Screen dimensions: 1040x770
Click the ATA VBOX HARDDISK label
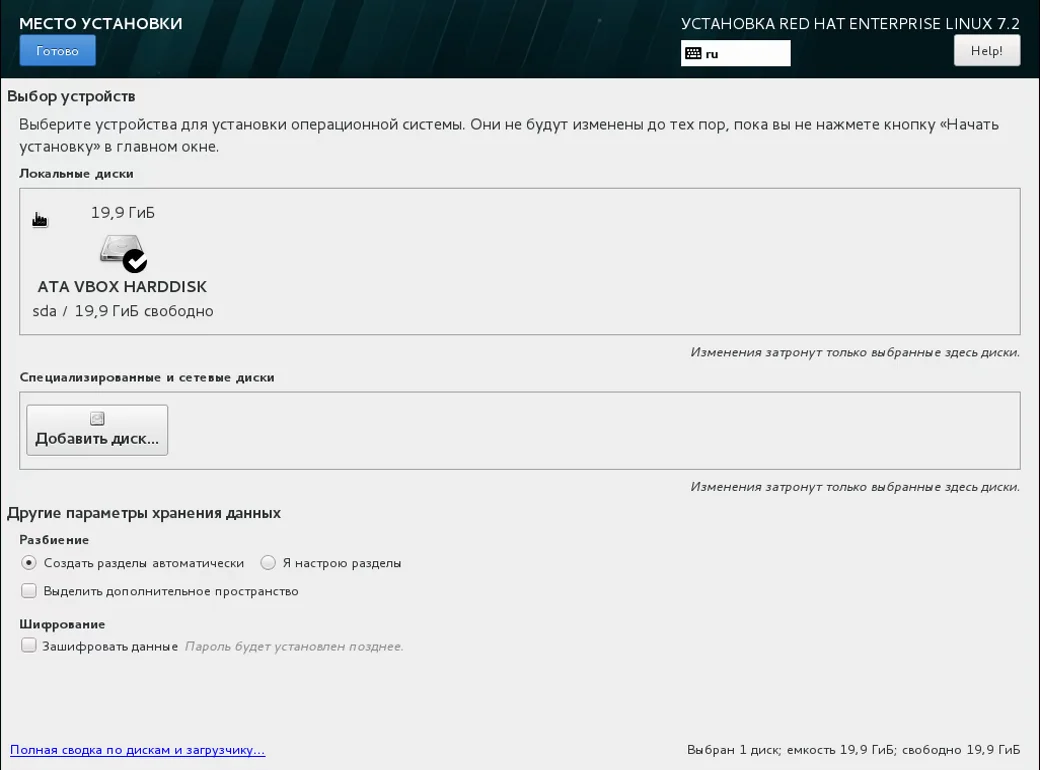click(x=122, y=287)
